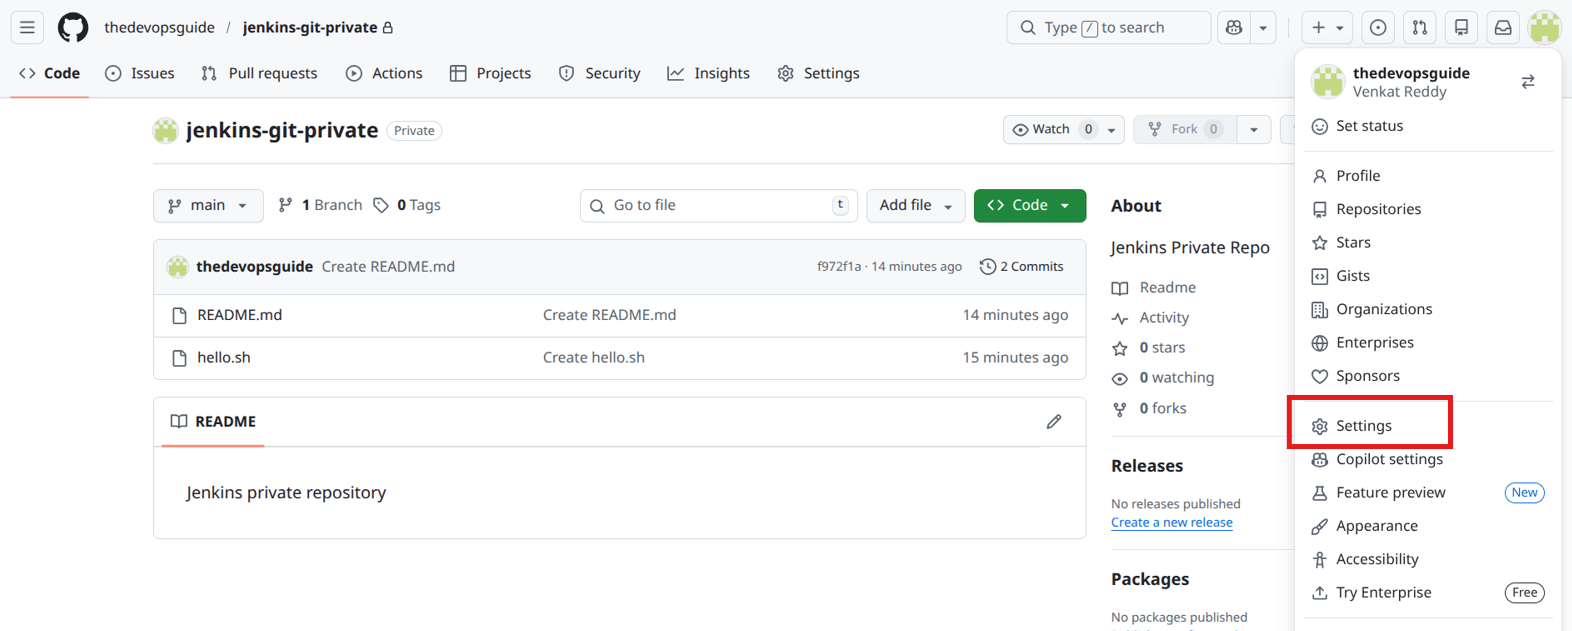
Task: Select Repositories in user menu
Action: tap(1428, 209)
